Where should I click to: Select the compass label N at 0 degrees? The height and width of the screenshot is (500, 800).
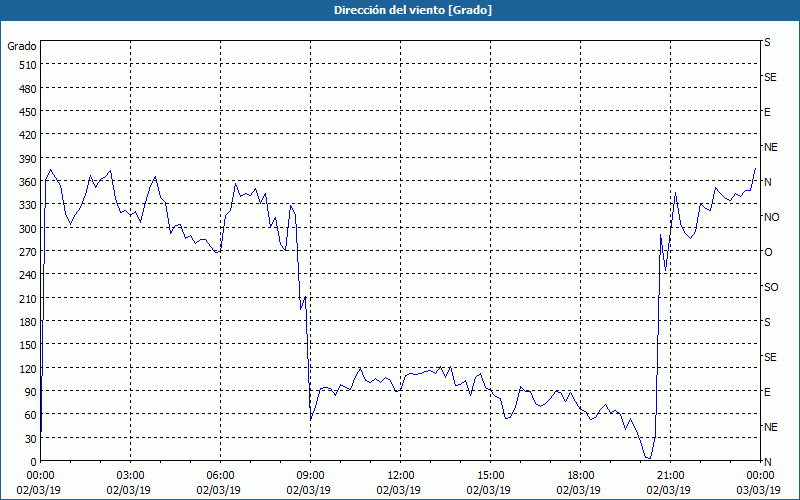[767, 462]
